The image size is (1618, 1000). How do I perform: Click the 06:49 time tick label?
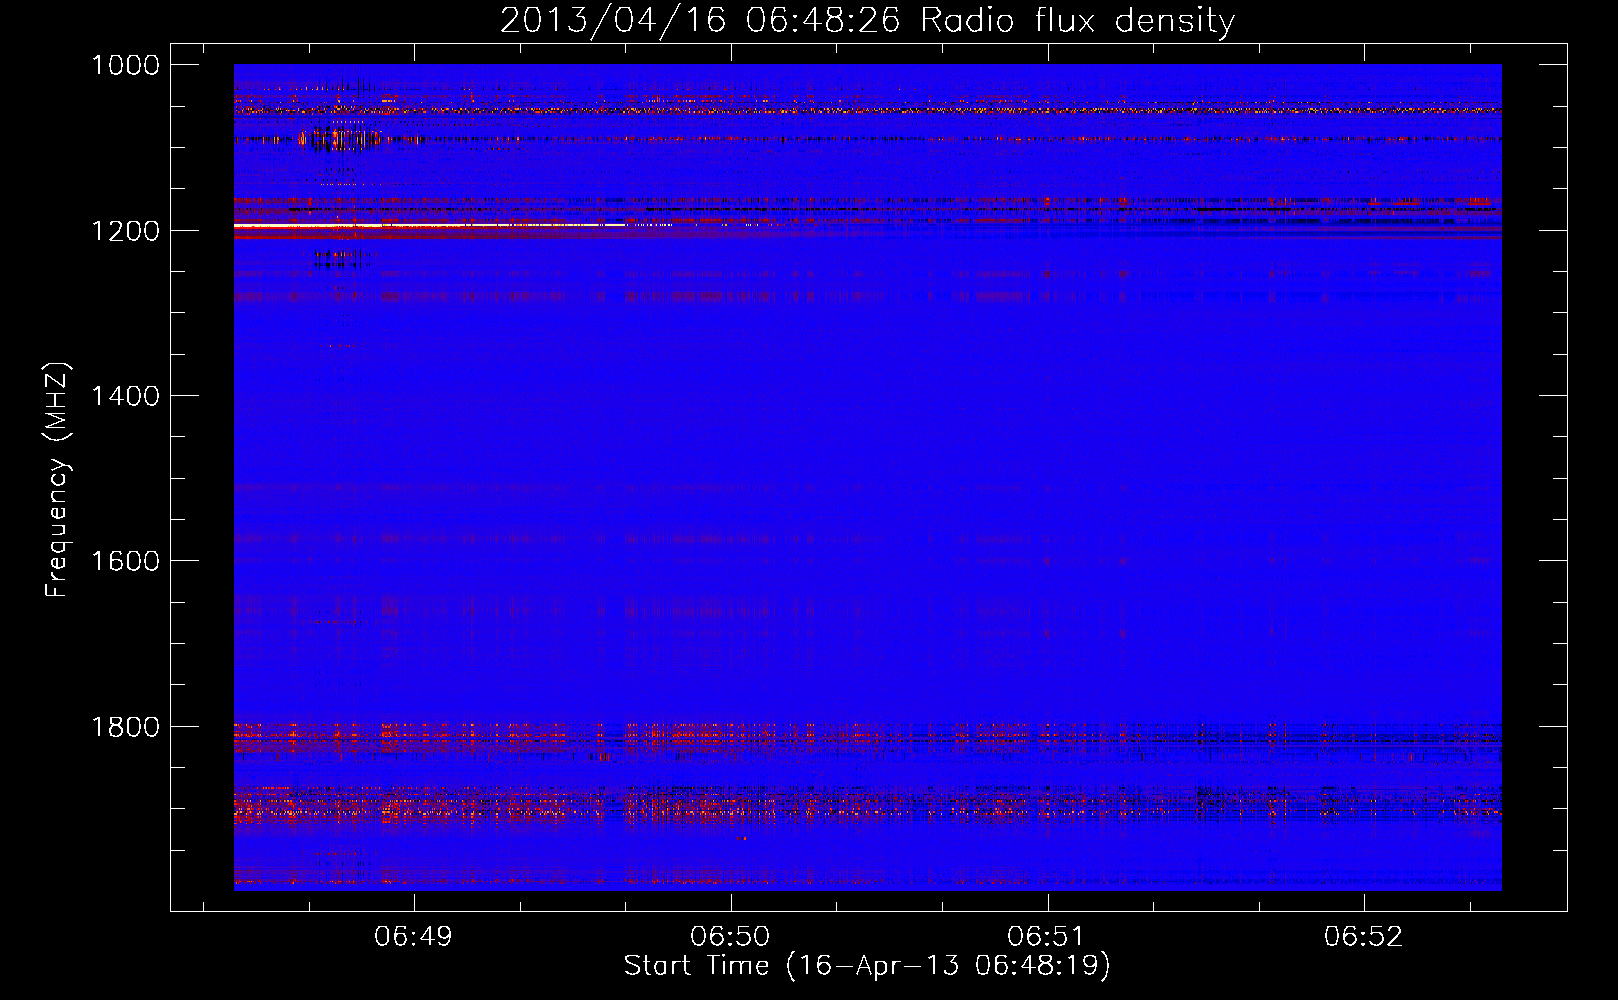[413, 937]
